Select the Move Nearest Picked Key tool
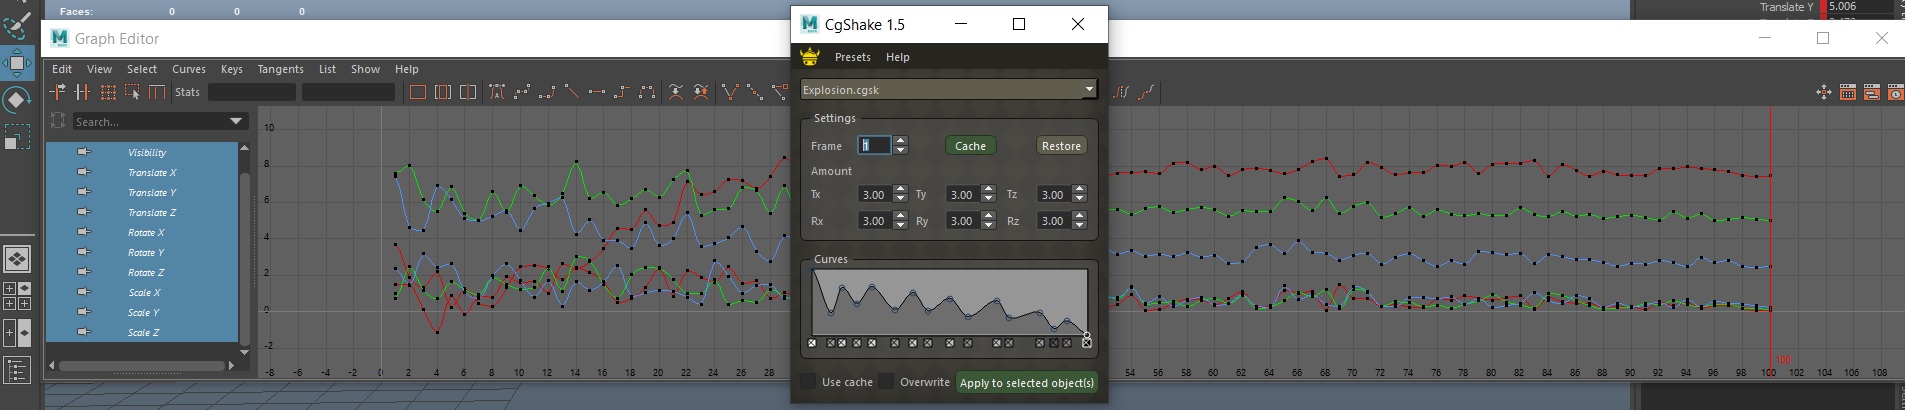This screenshot has width=1905, height=410. [57, 92]
